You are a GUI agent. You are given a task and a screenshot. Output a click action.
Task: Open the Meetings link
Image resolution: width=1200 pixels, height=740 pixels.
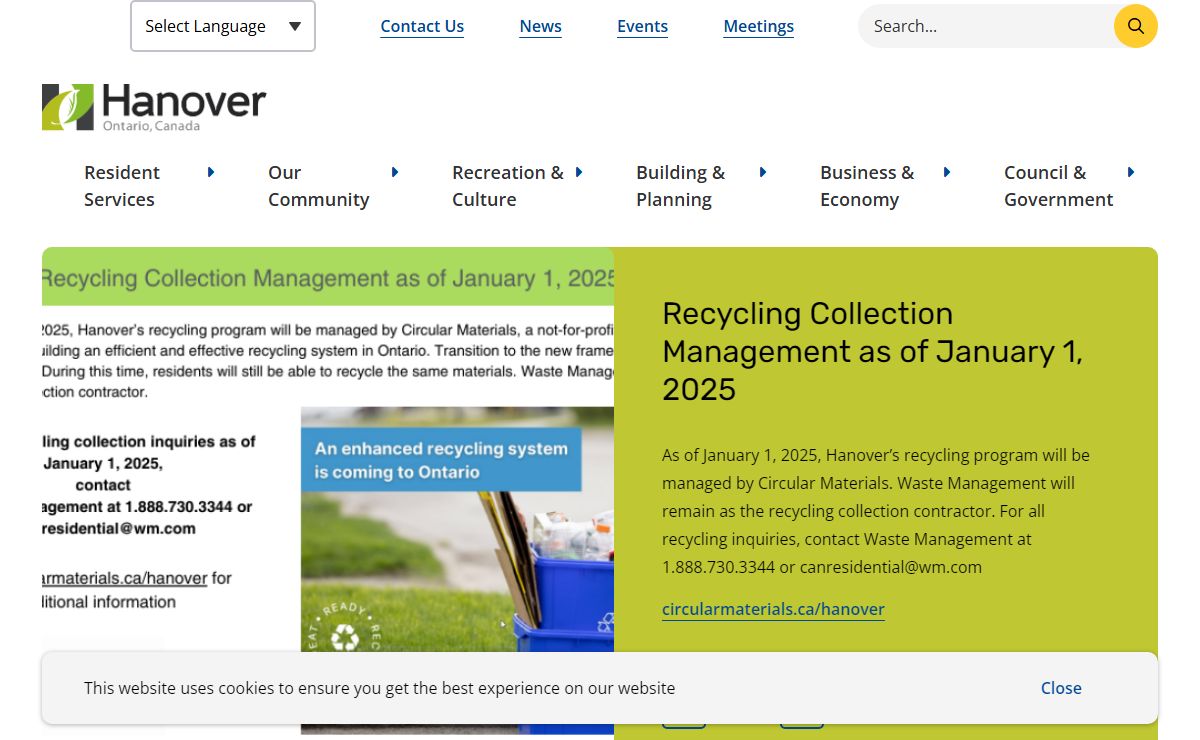click(x=759, y=27)
